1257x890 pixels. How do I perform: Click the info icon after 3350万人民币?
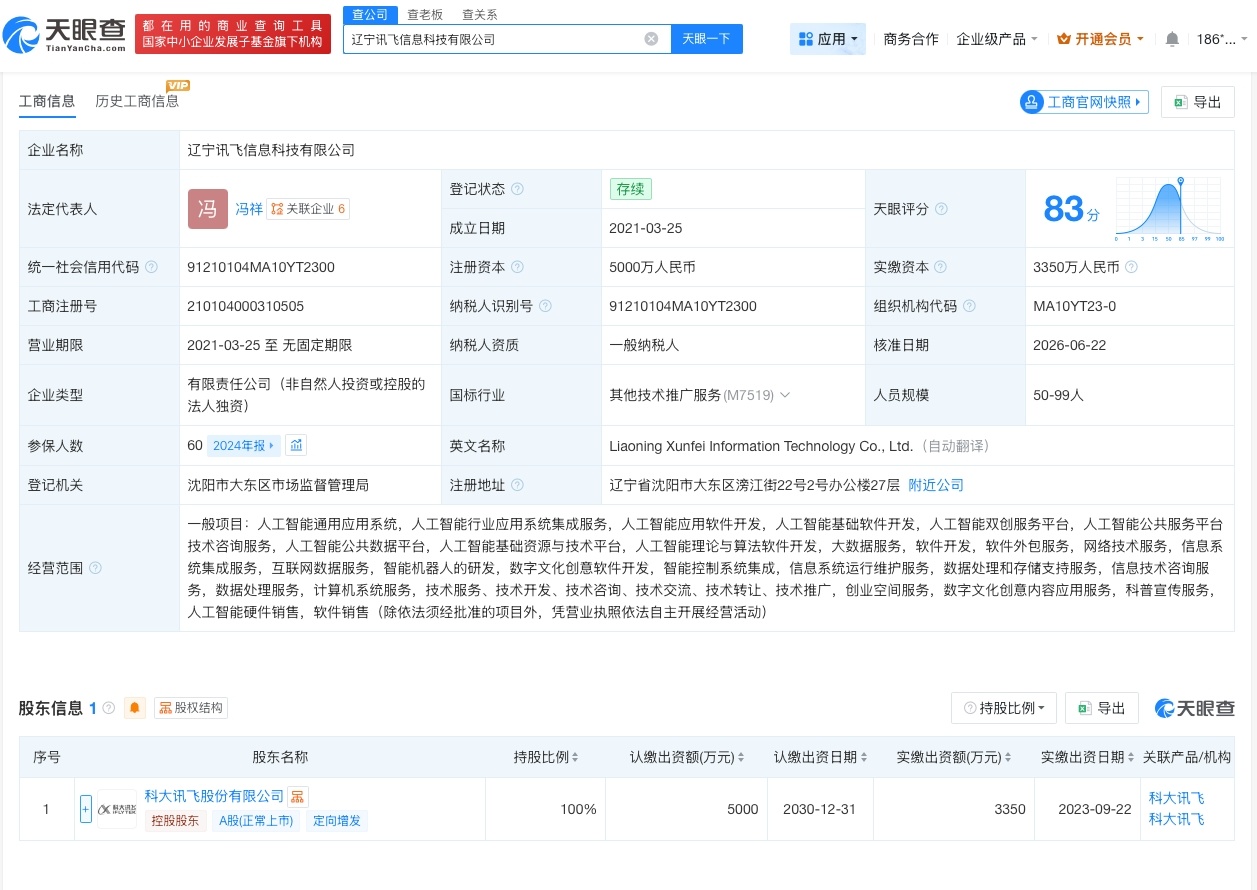[x=1131, y=267]
